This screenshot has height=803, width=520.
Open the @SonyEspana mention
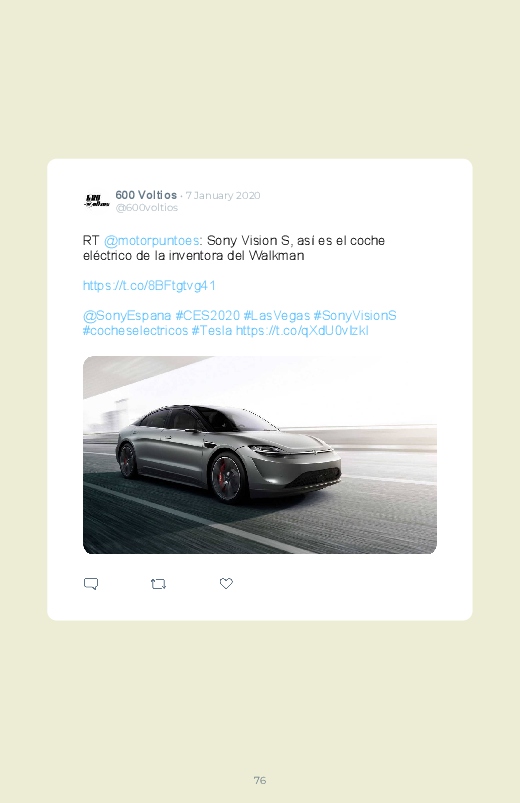[127, 315]
